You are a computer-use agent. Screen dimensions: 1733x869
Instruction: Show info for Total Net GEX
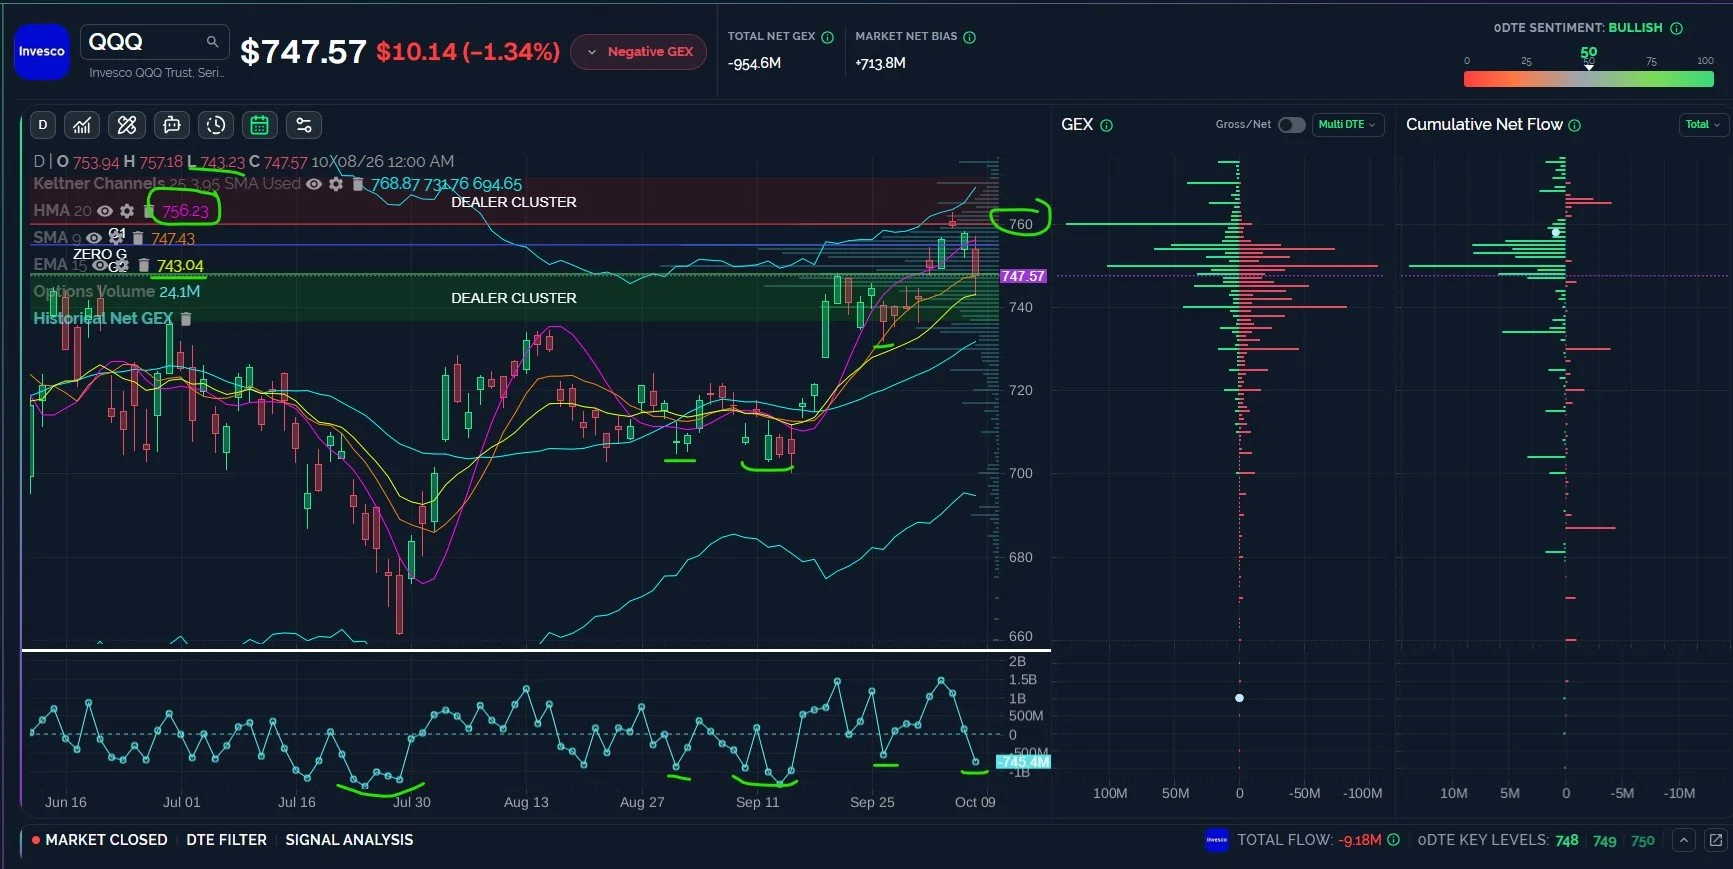point(827,37)
